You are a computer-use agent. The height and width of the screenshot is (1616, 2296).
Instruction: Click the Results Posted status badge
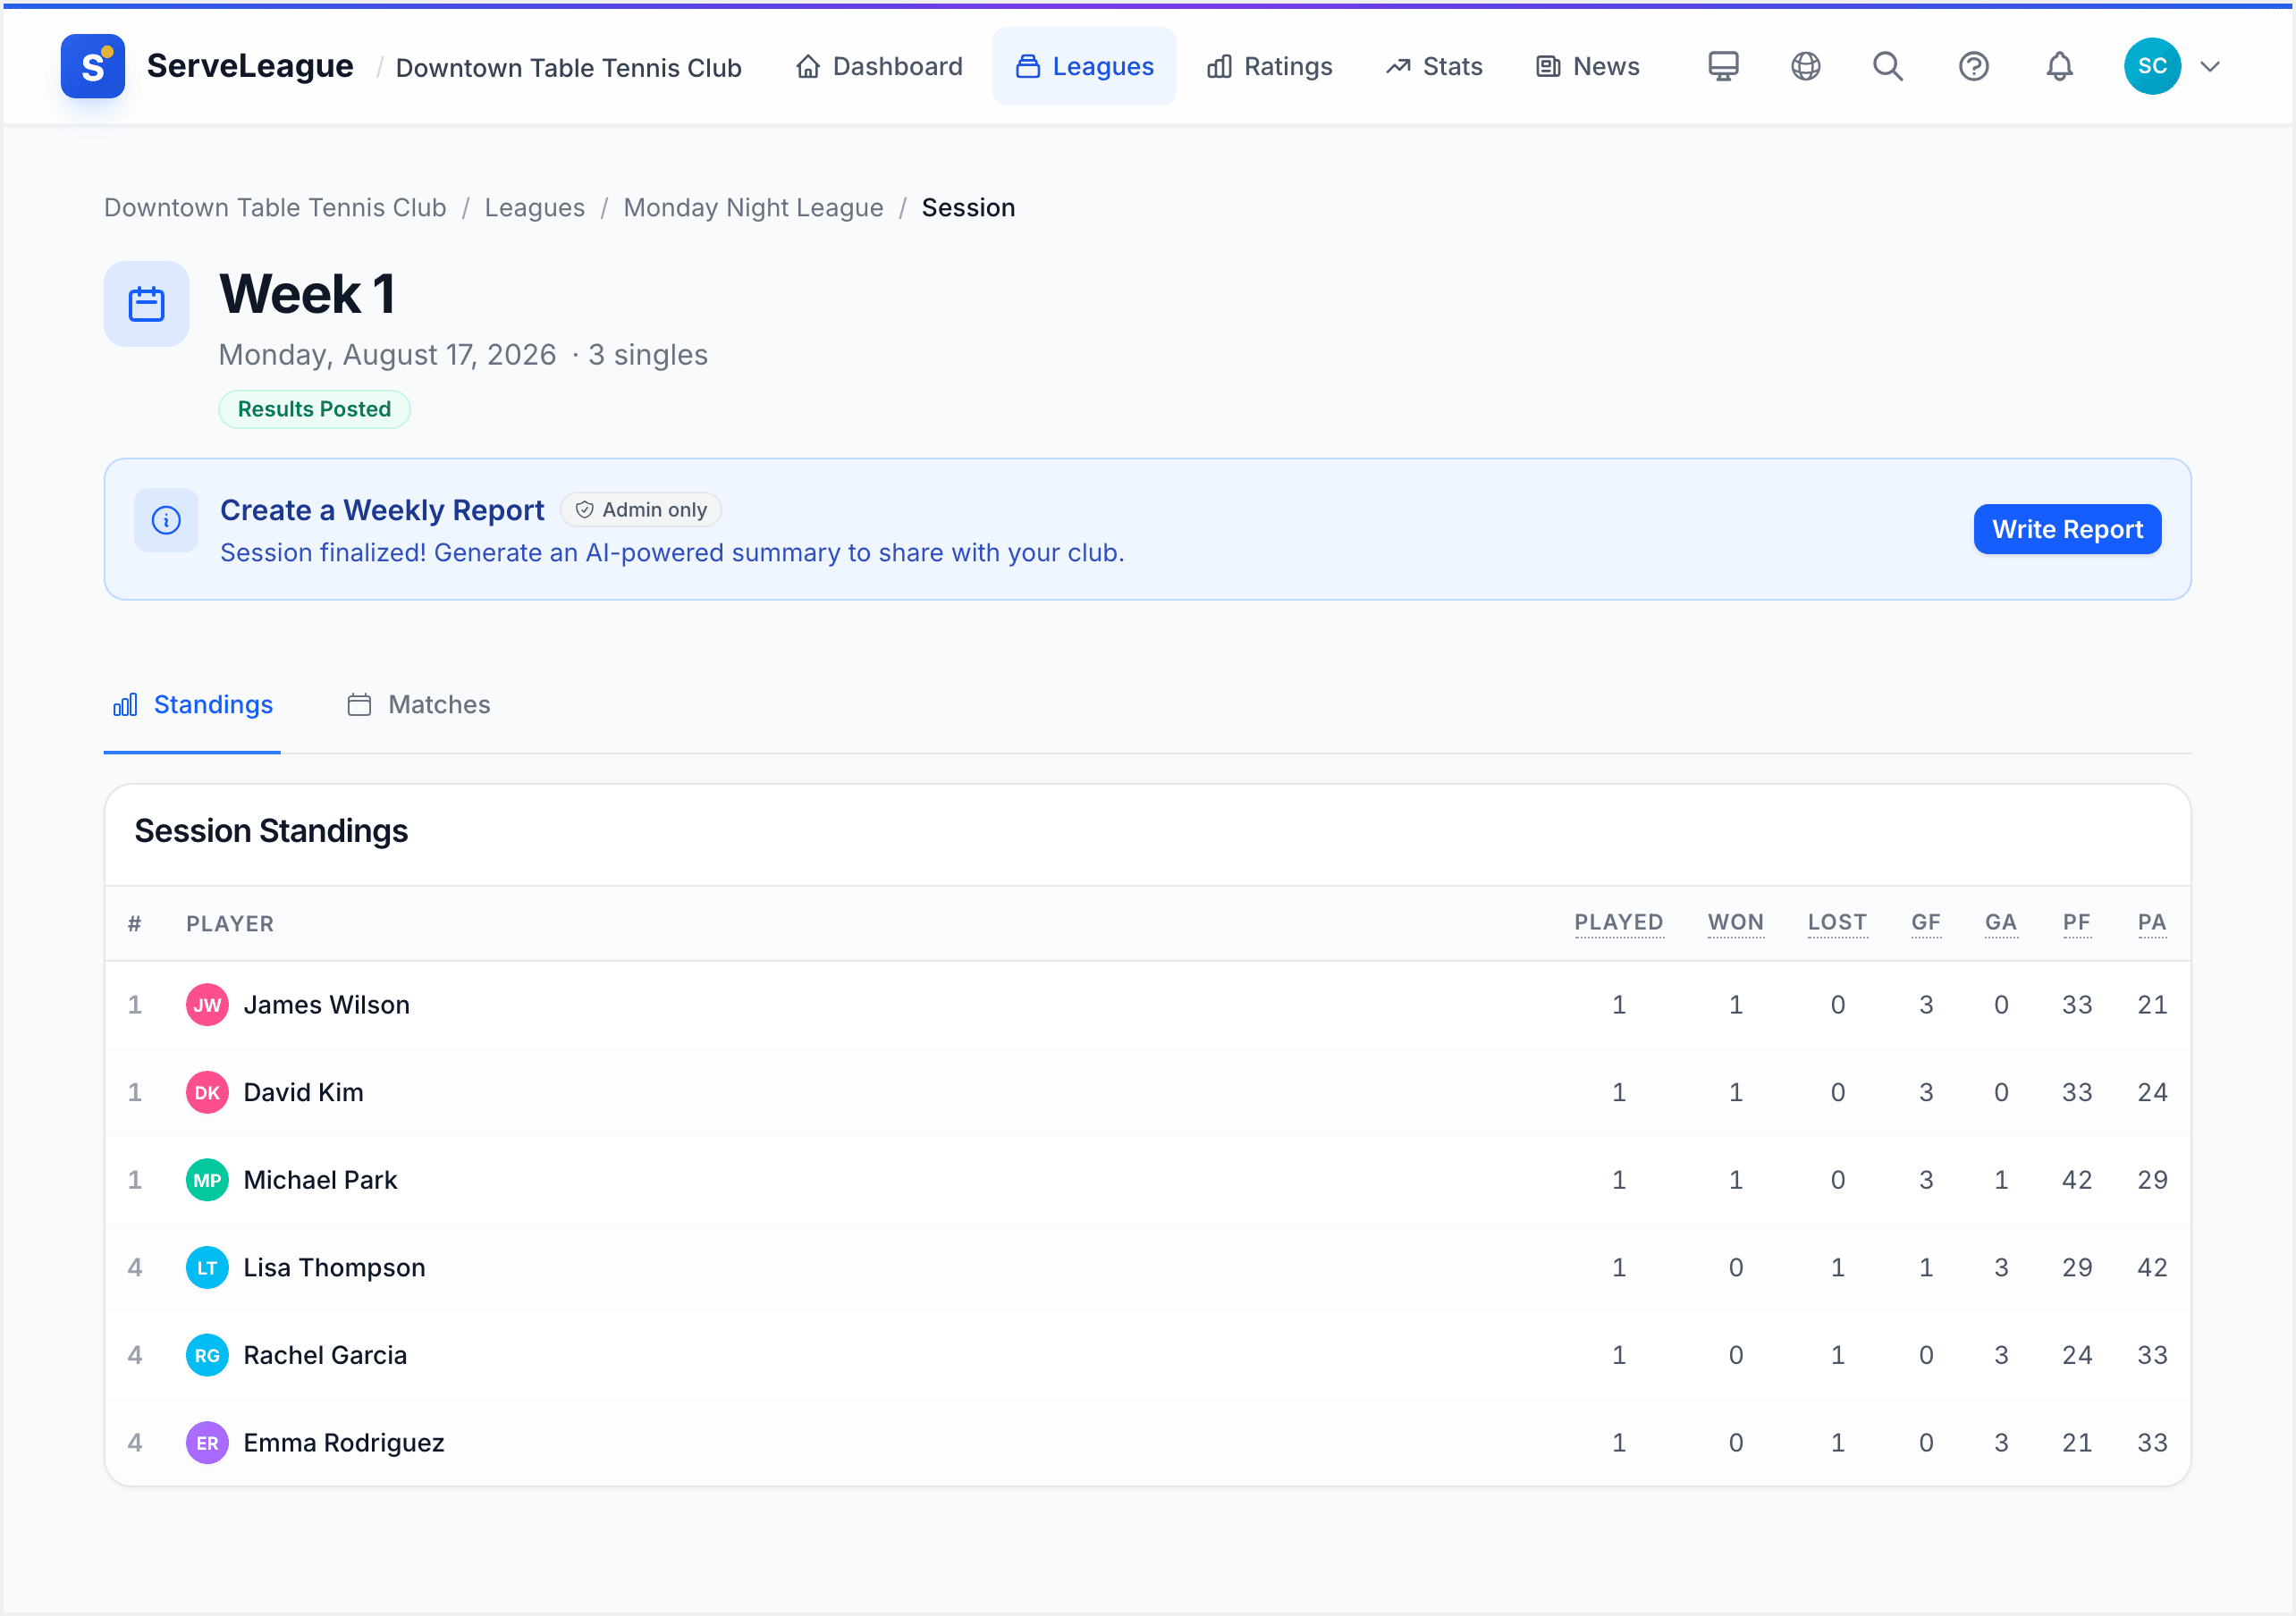click(x=314, y=409)
